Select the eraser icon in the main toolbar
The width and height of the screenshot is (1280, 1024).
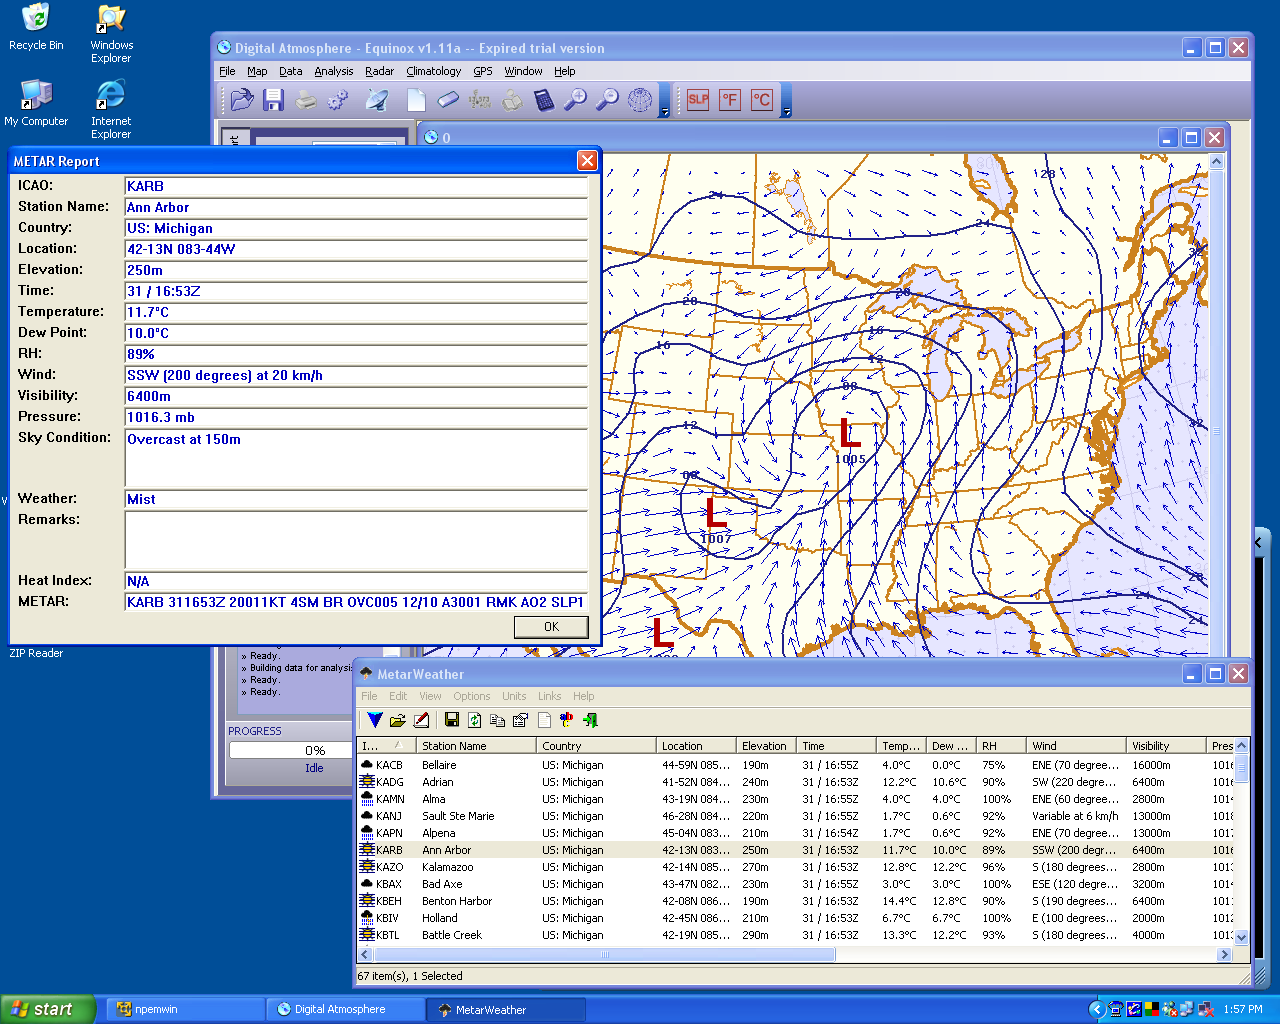pos(448,100)
